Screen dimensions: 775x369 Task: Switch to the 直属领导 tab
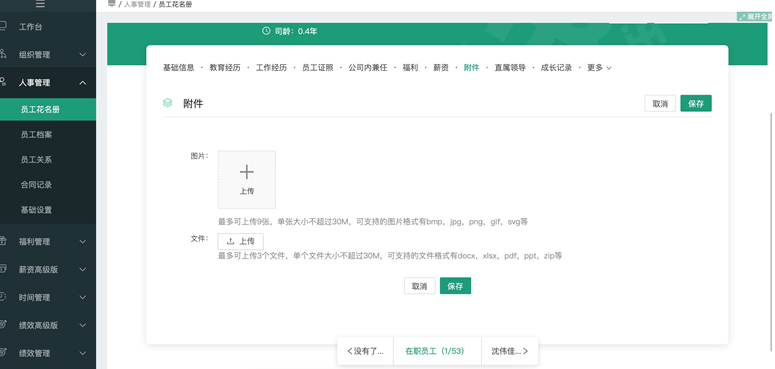click(x=510, y=68)
